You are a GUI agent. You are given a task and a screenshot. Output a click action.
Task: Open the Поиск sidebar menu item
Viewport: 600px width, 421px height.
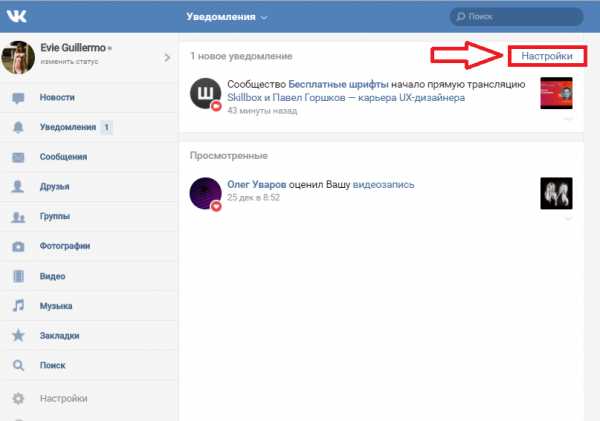pos(89,365)
